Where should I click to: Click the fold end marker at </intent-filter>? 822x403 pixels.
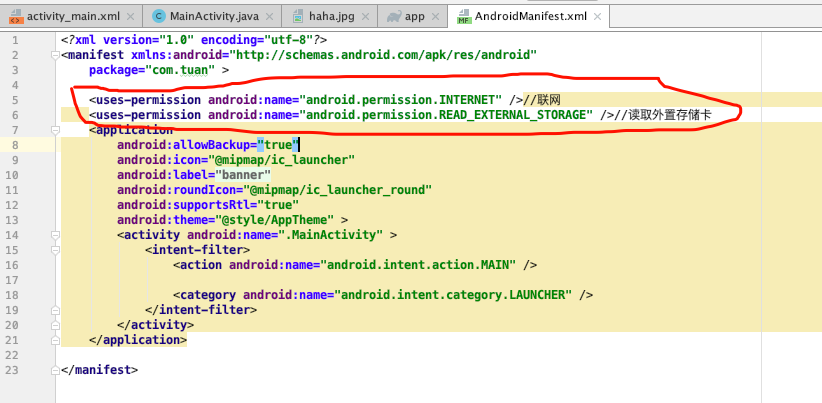(55, 310)
